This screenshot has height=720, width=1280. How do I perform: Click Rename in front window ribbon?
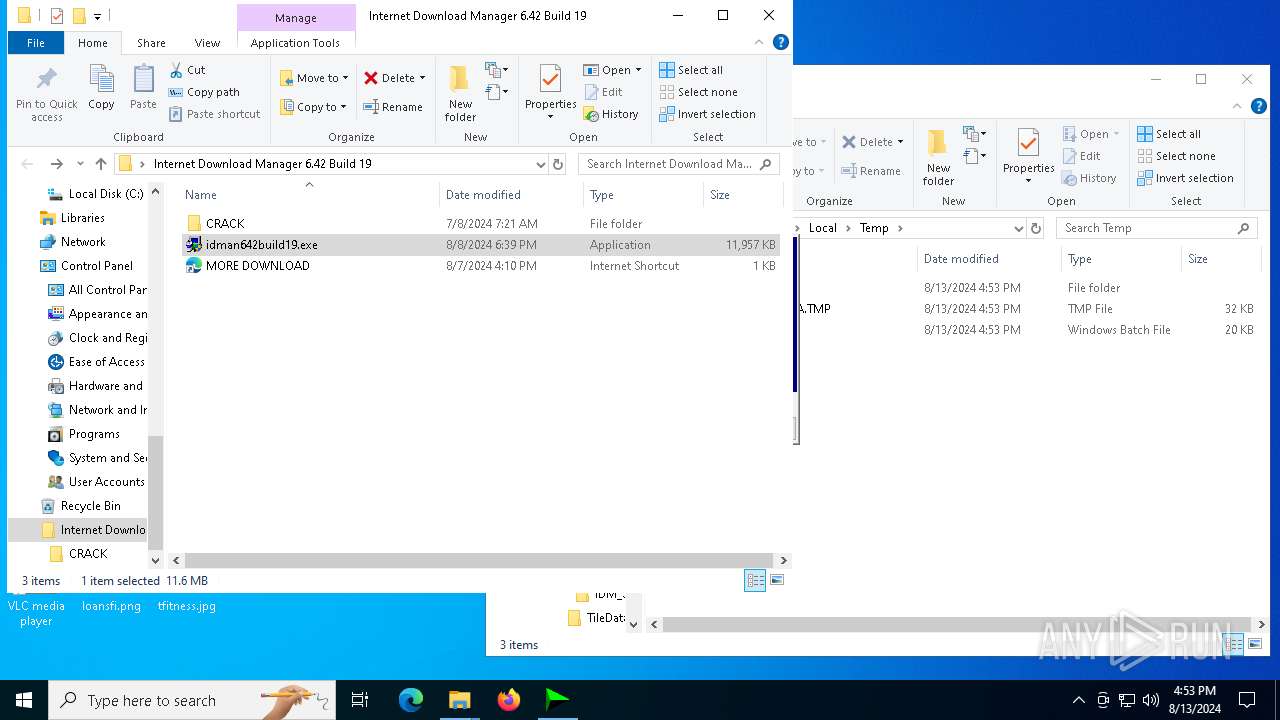point(393,107)
